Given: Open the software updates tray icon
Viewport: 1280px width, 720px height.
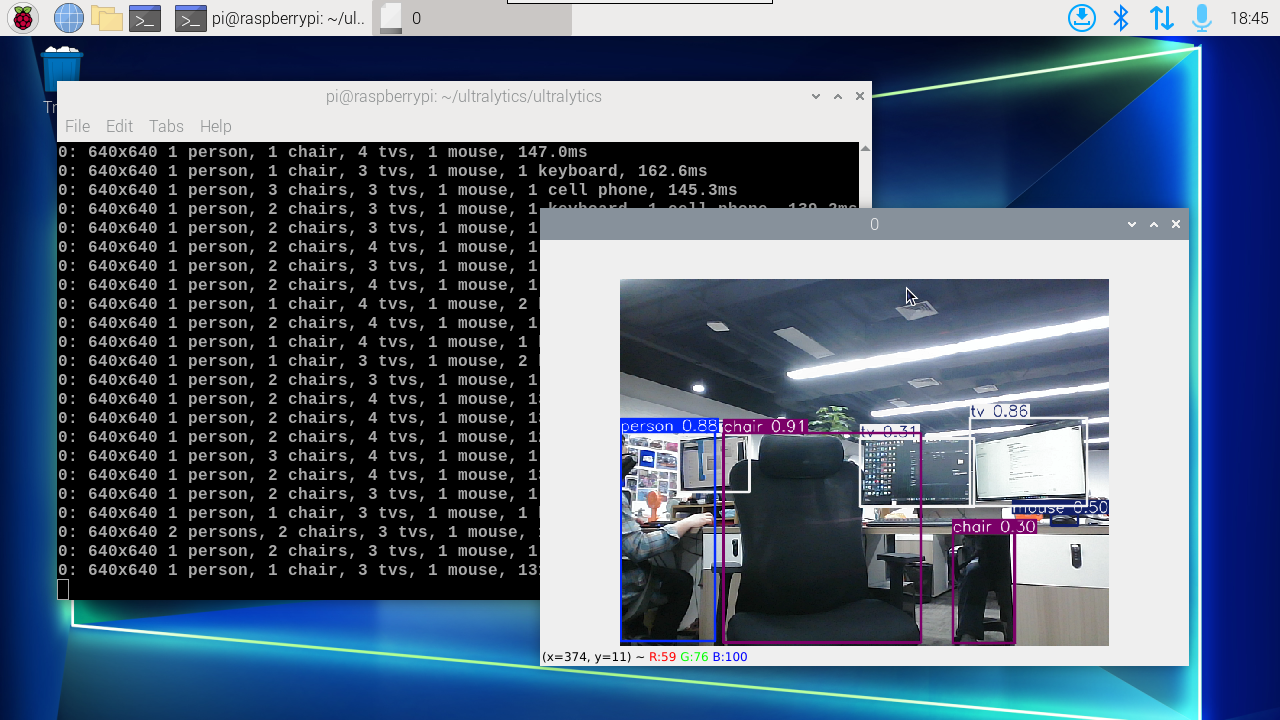Looking at the screenshot, I should click(1082, 18).
